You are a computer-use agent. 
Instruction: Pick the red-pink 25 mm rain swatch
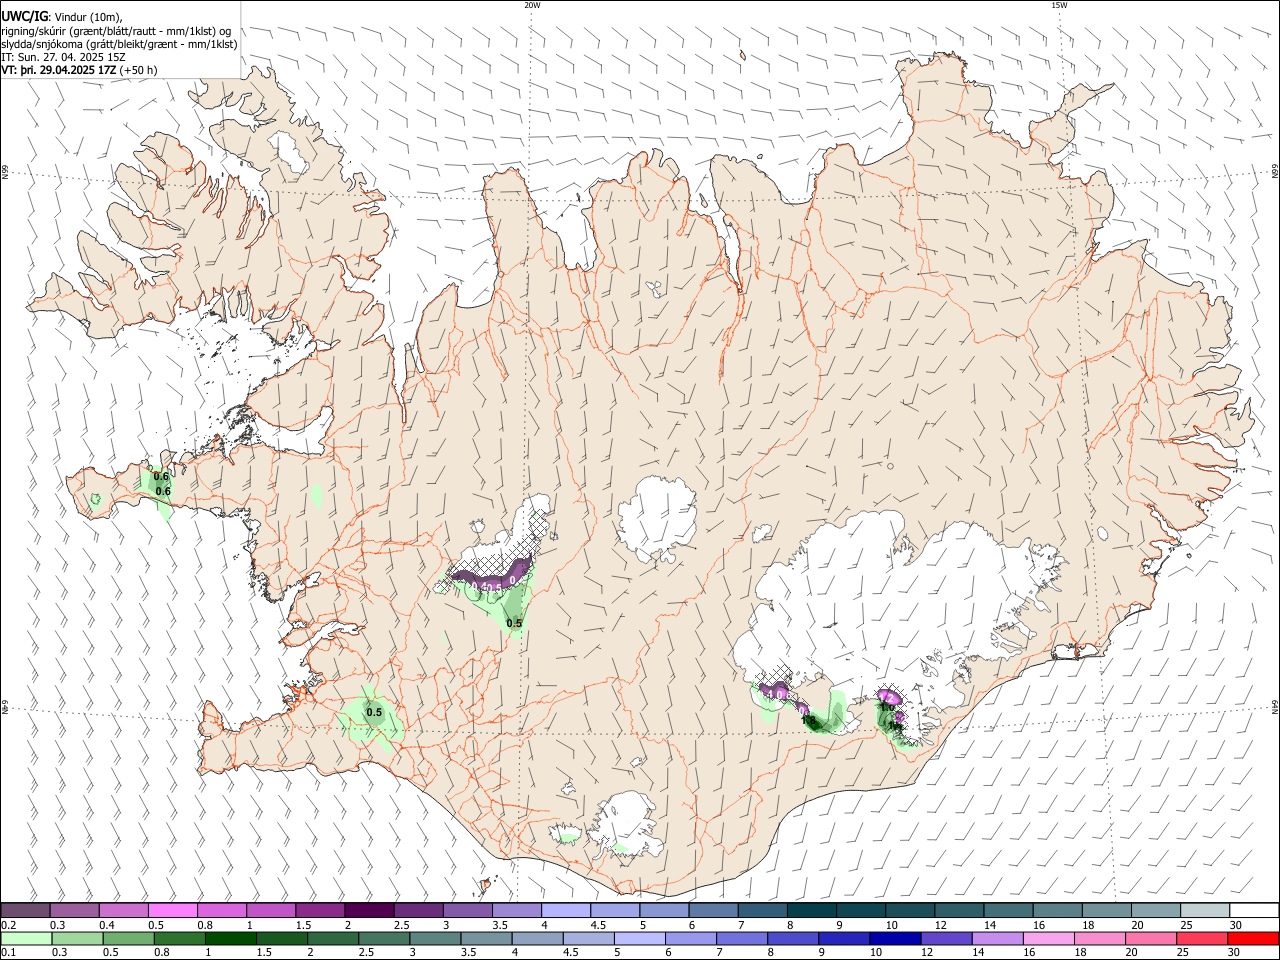point(1203,938)
